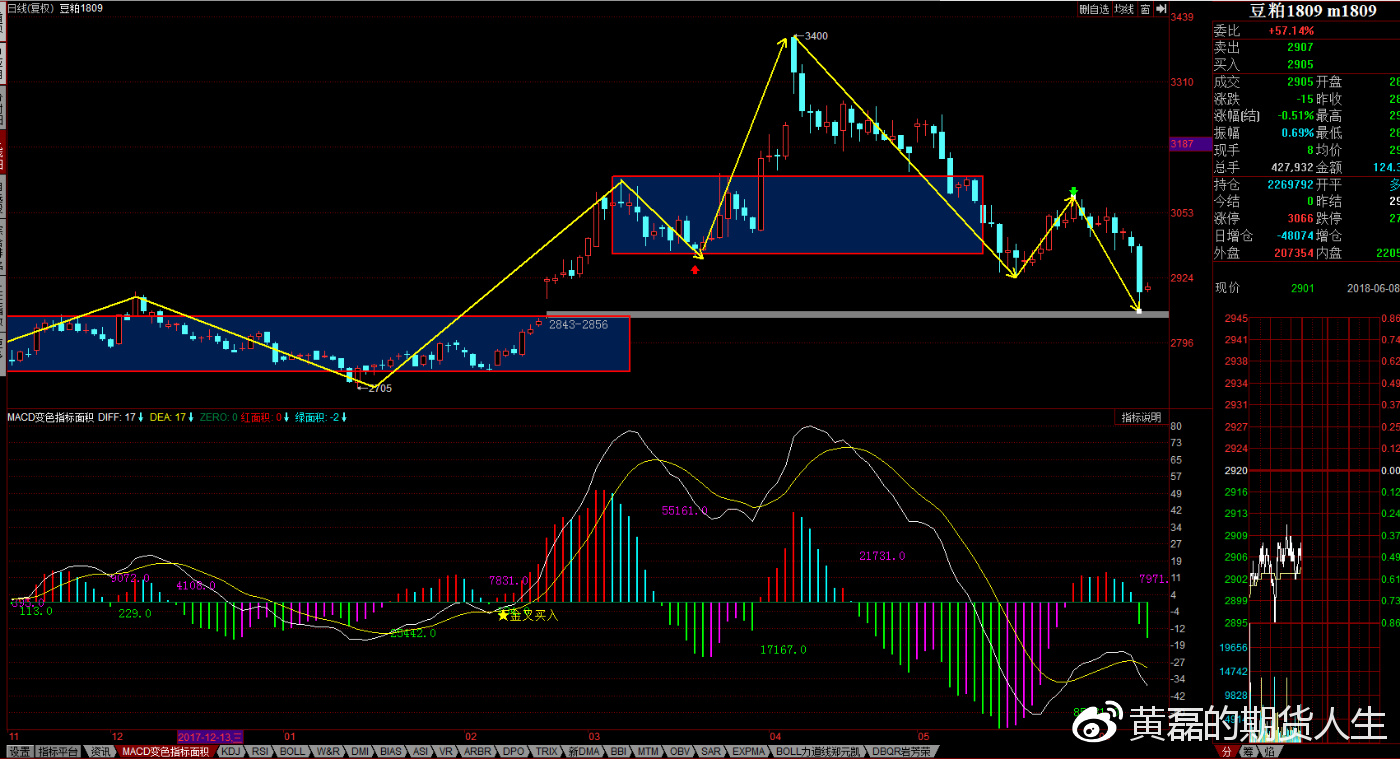Click the 日增仓 -48074 value
1400x759 pixels.
(x=1295, y=235)
